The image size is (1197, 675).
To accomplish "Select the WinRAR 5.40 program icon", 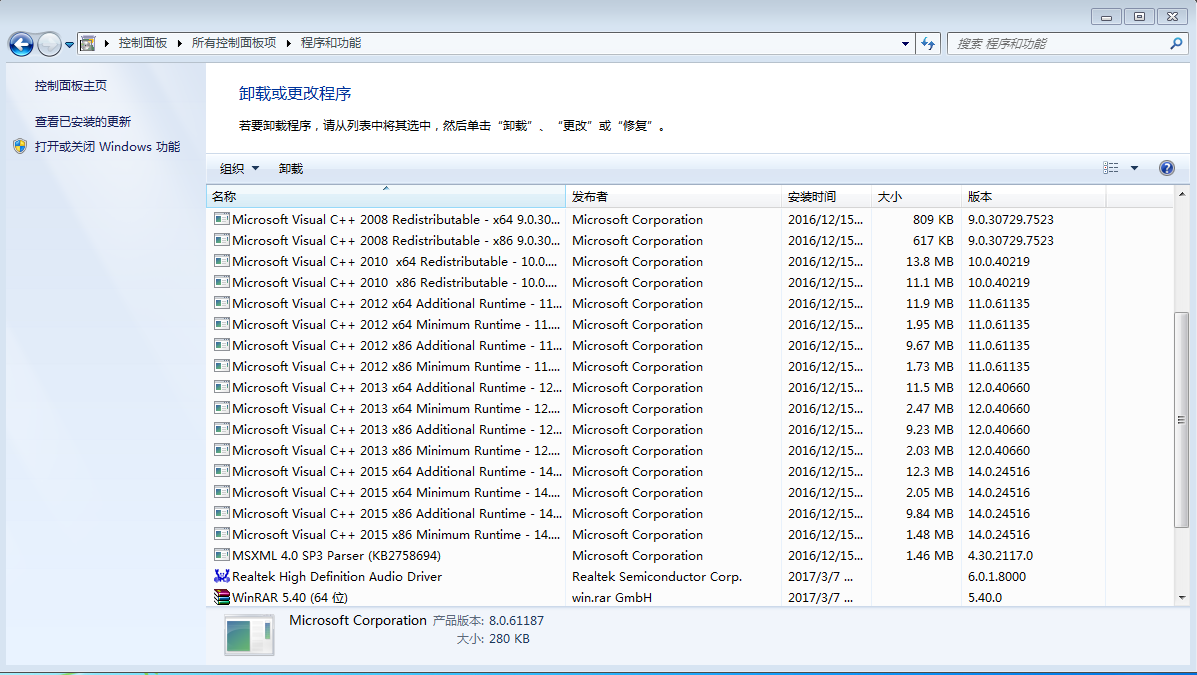I will point(222,598).
